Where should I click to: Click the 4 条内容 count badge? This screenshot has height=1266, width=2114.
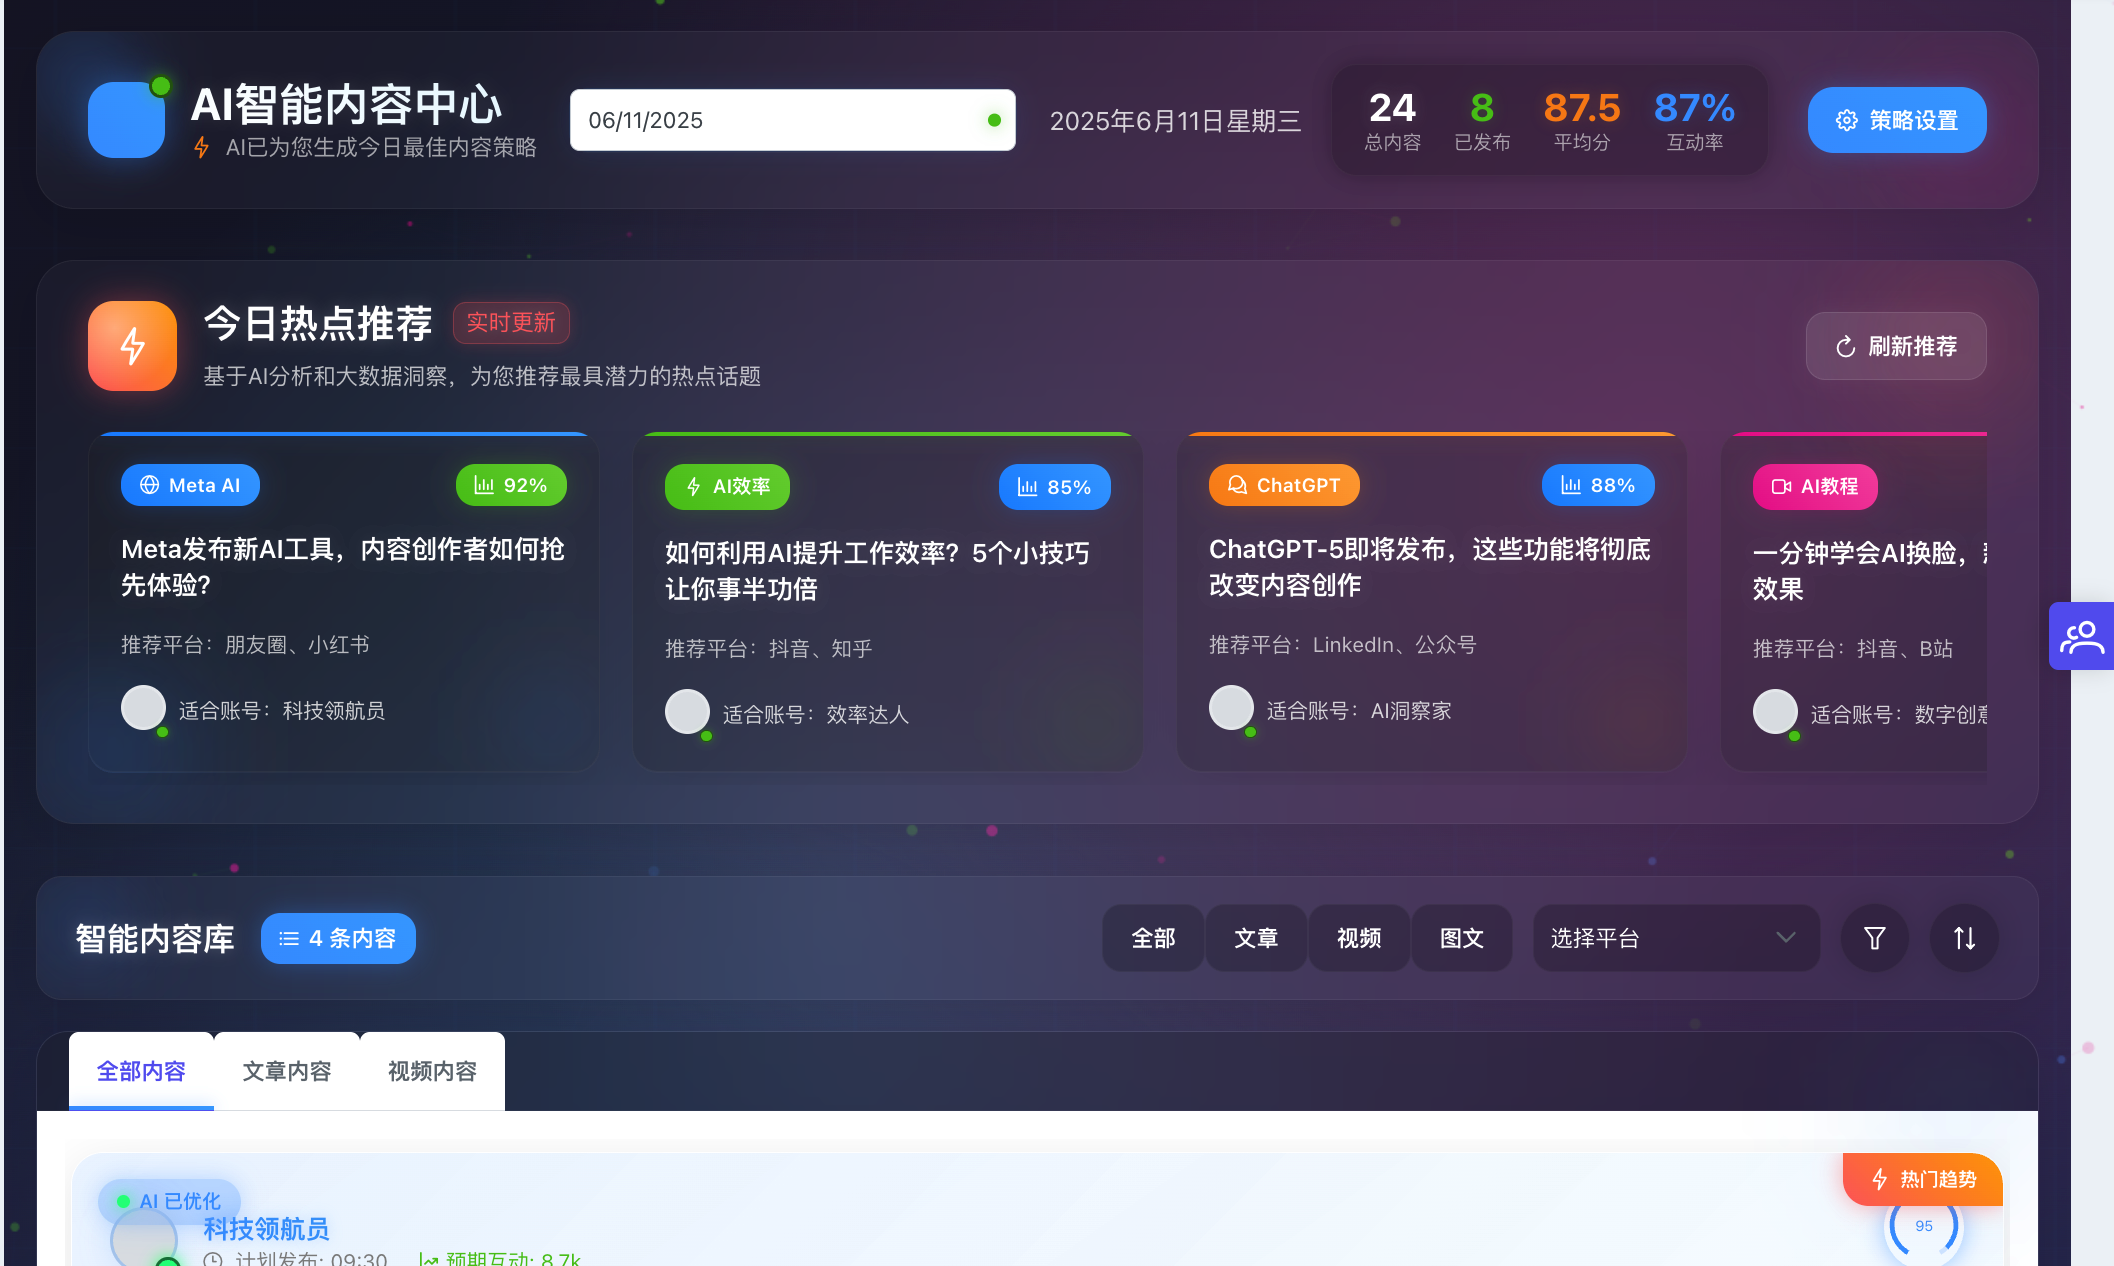click(x=338, y=938)
